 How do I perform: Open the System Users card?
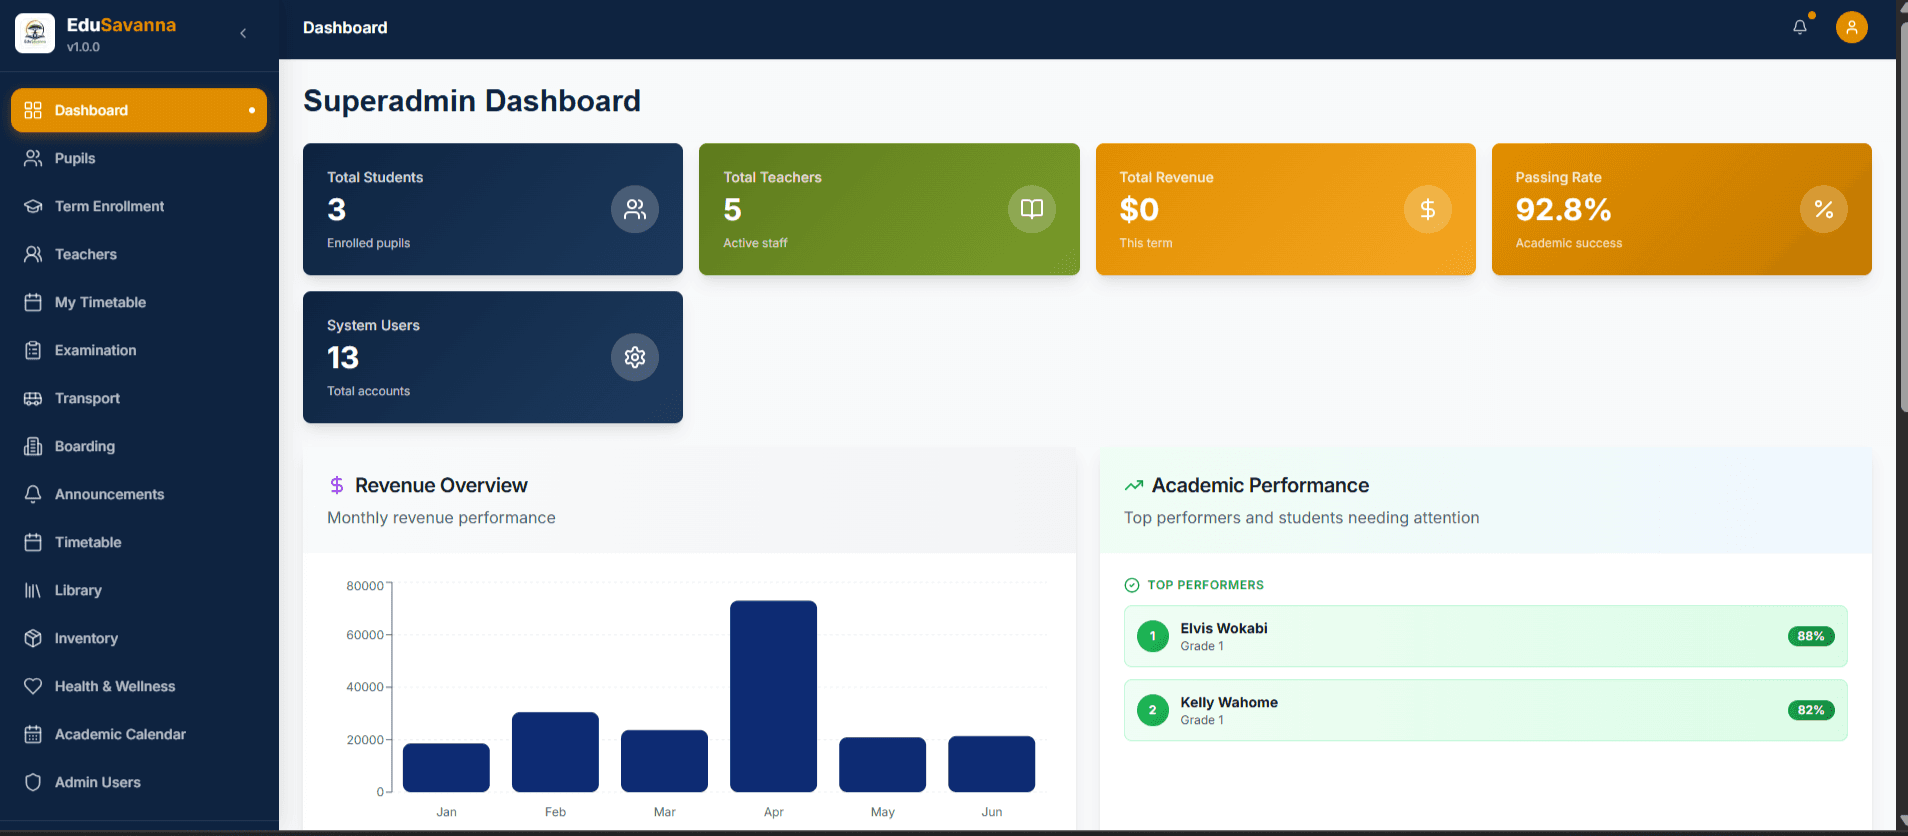click(493, 357)
